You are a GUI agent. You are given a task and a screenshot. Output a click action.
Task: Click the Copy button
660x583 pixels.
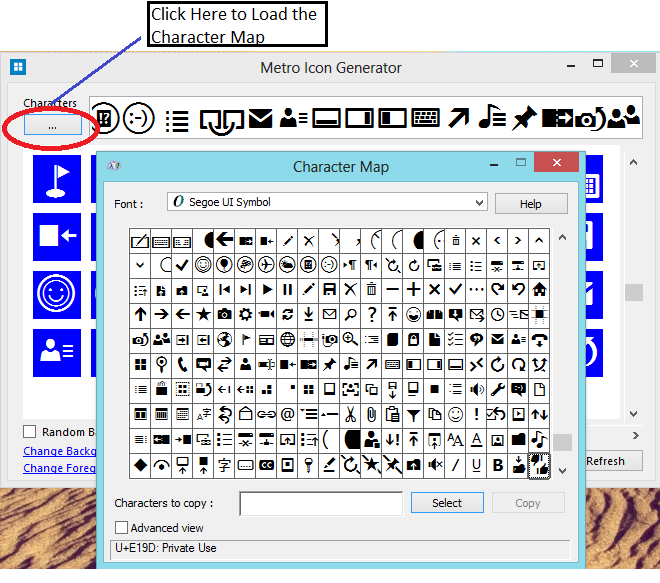[528, 503]
